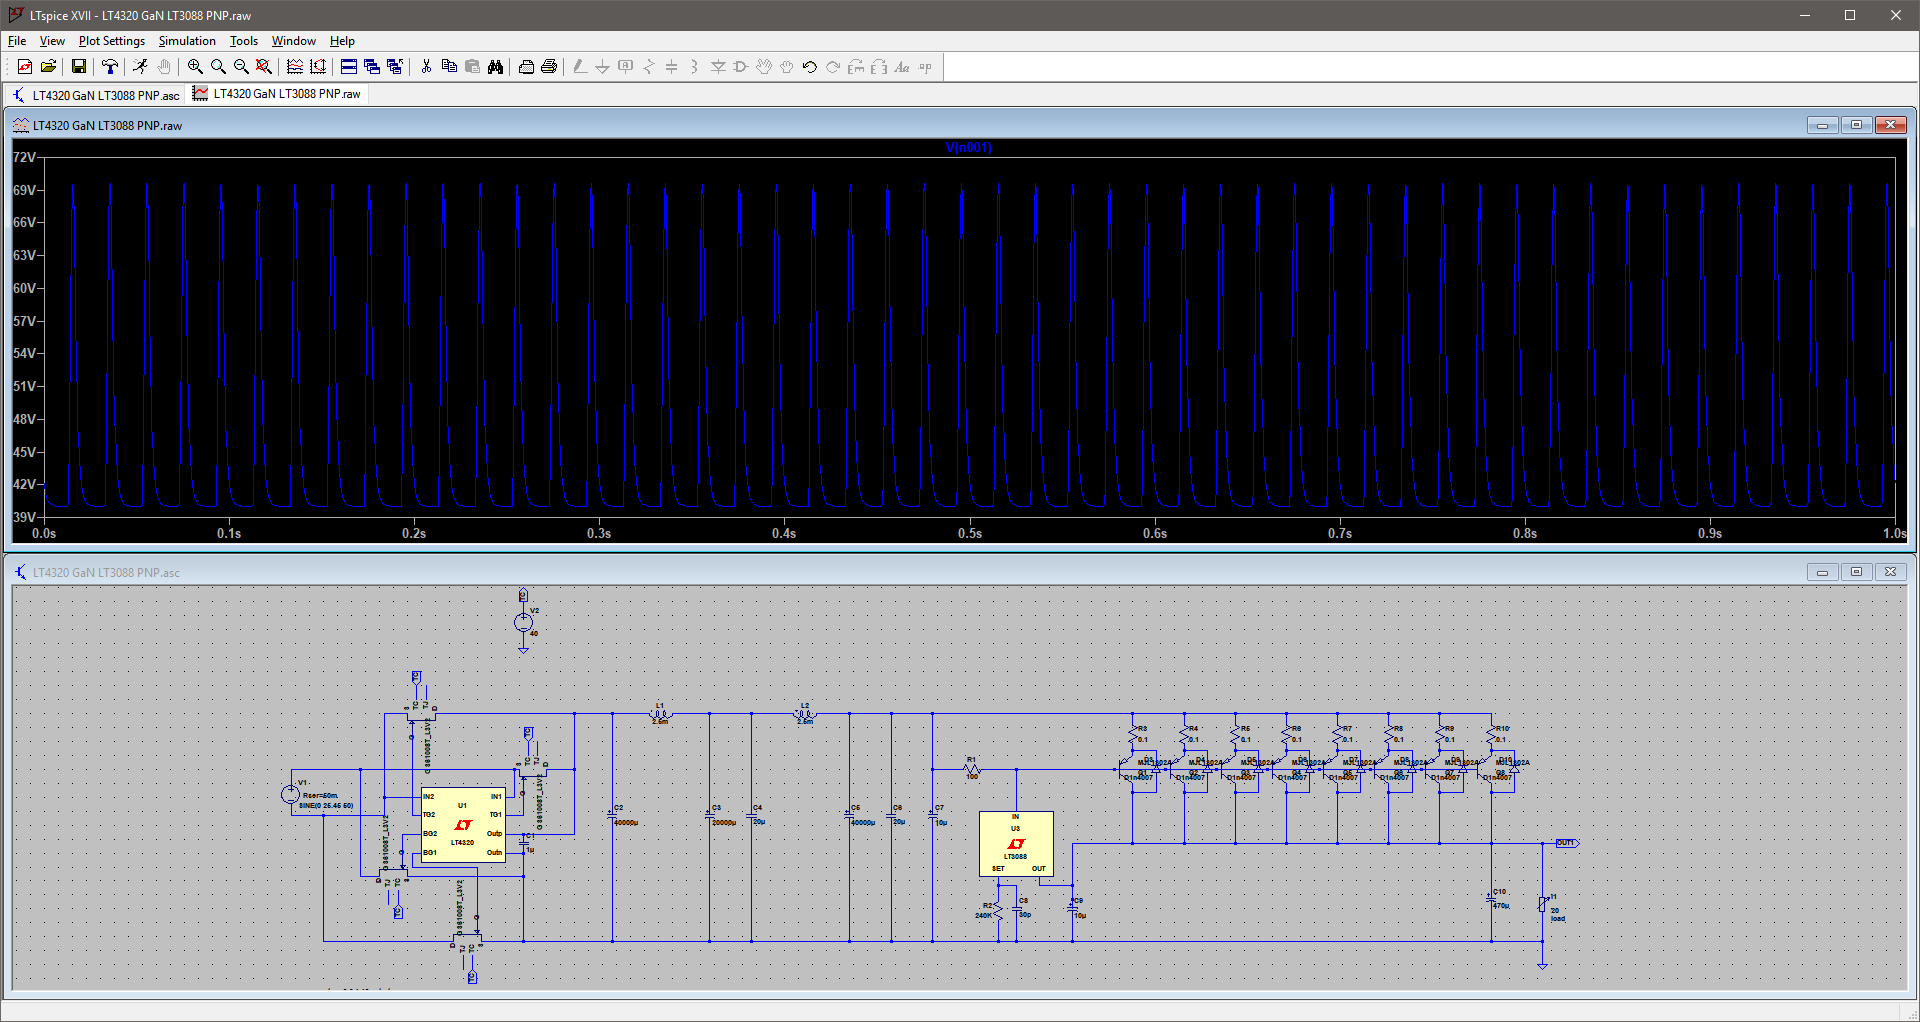Open the Plot Settings menu
Viewport: 1920px width, 1022px height.
point(112,41)
